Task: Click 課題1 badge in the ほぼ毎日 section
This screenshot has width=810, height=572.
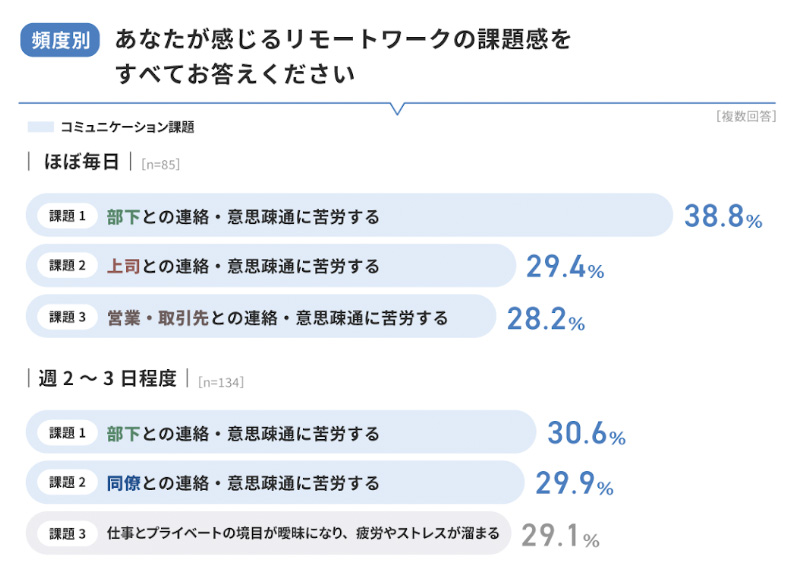Action: [x=68, y=215]
